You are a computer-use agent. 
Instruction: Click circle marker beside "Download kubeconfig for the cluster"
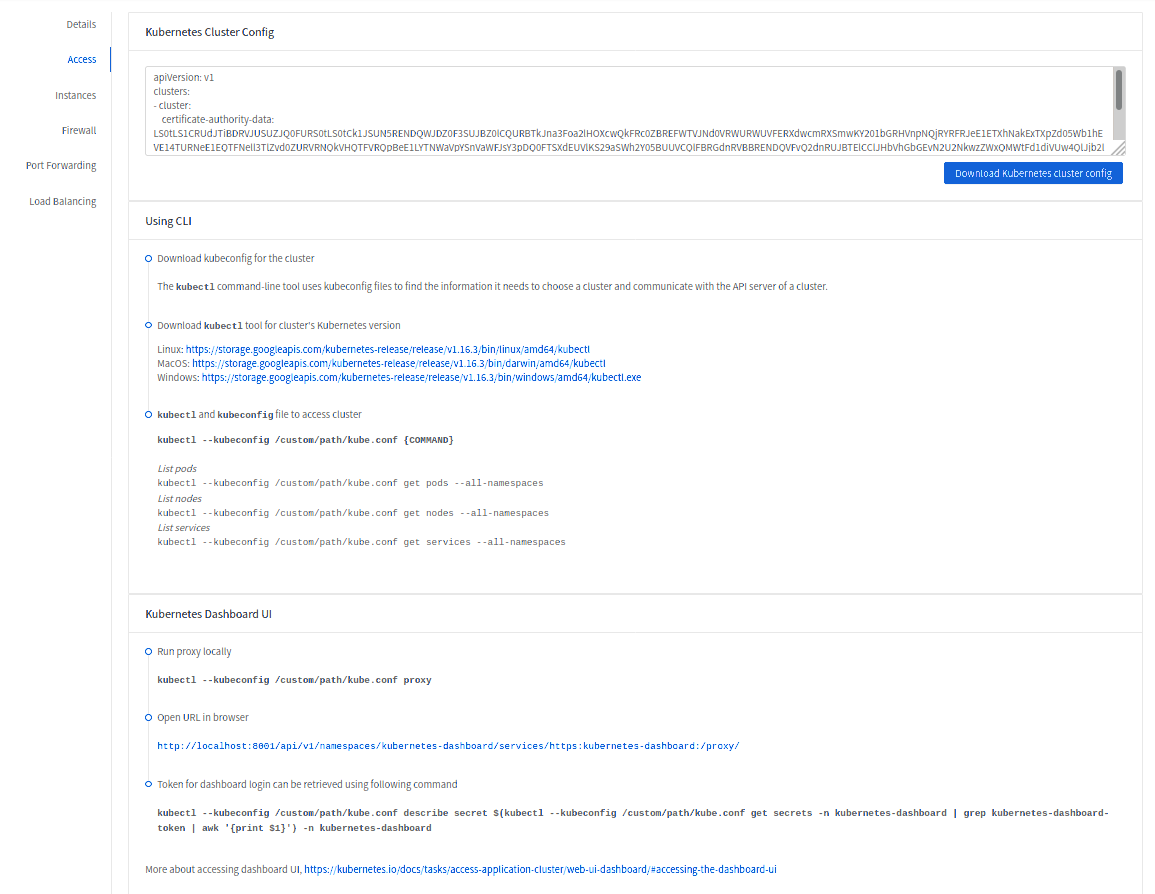tap(148, 258)
